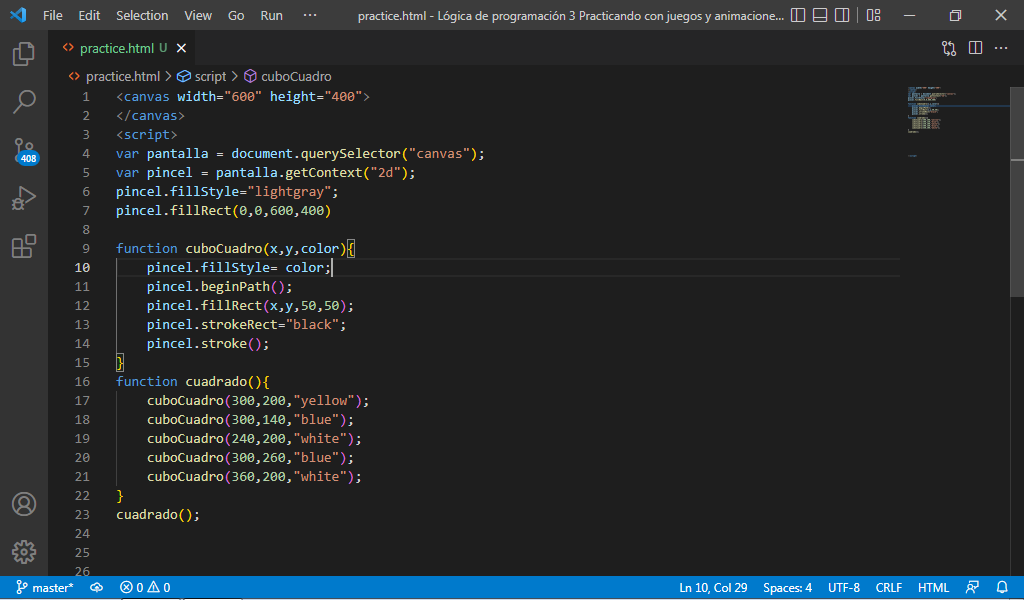Screen dimensions: 1024x600
Task: Click "querySelector" on line 4
Action: point(351,153)
